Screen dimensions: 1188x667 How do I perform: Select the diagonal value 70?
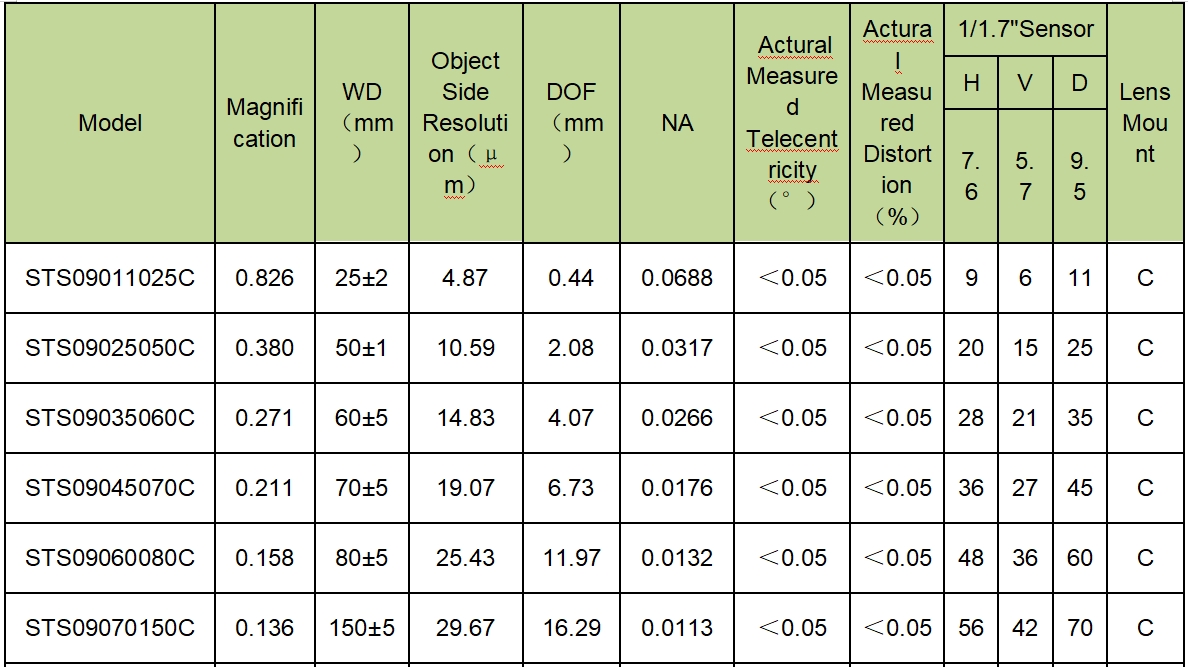(x=1080, y=628)
